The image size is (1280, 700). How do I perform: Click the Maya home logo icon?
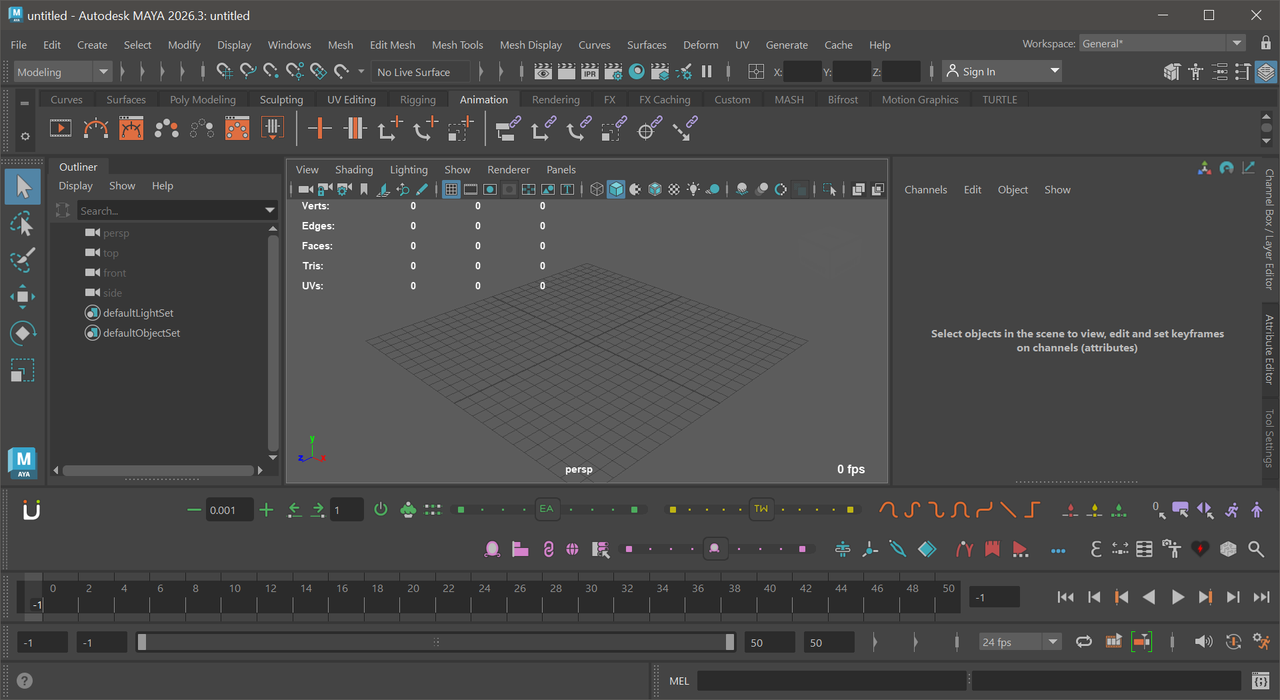(23, 463)
